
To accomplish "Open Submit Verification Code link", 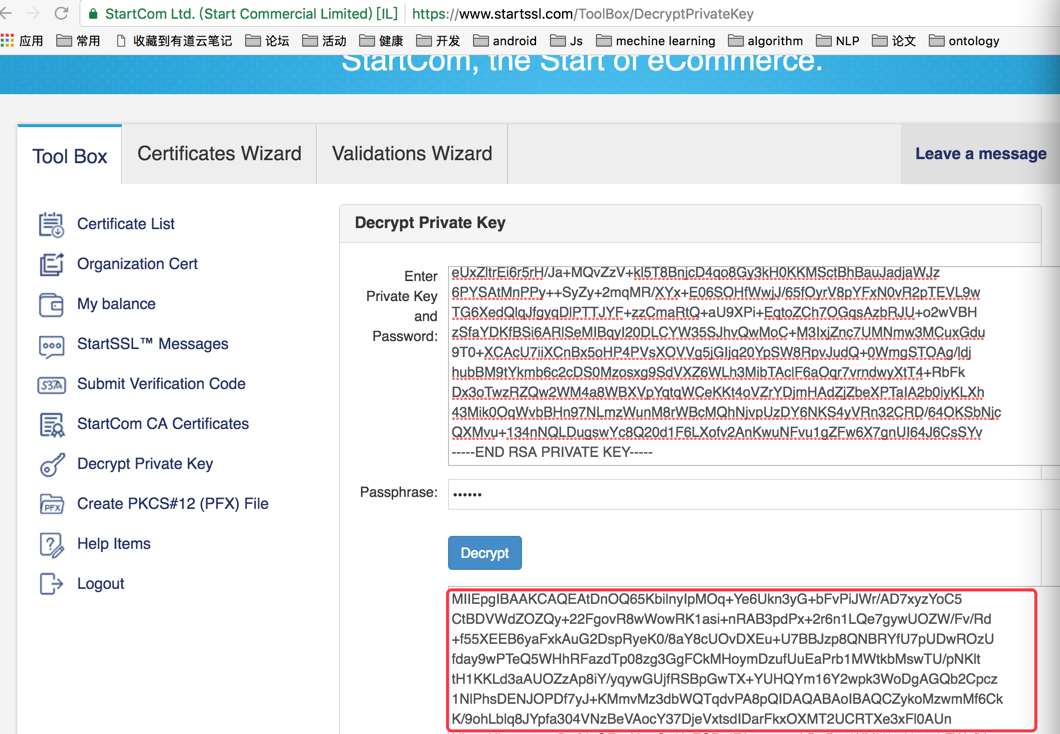I will 161,383.
